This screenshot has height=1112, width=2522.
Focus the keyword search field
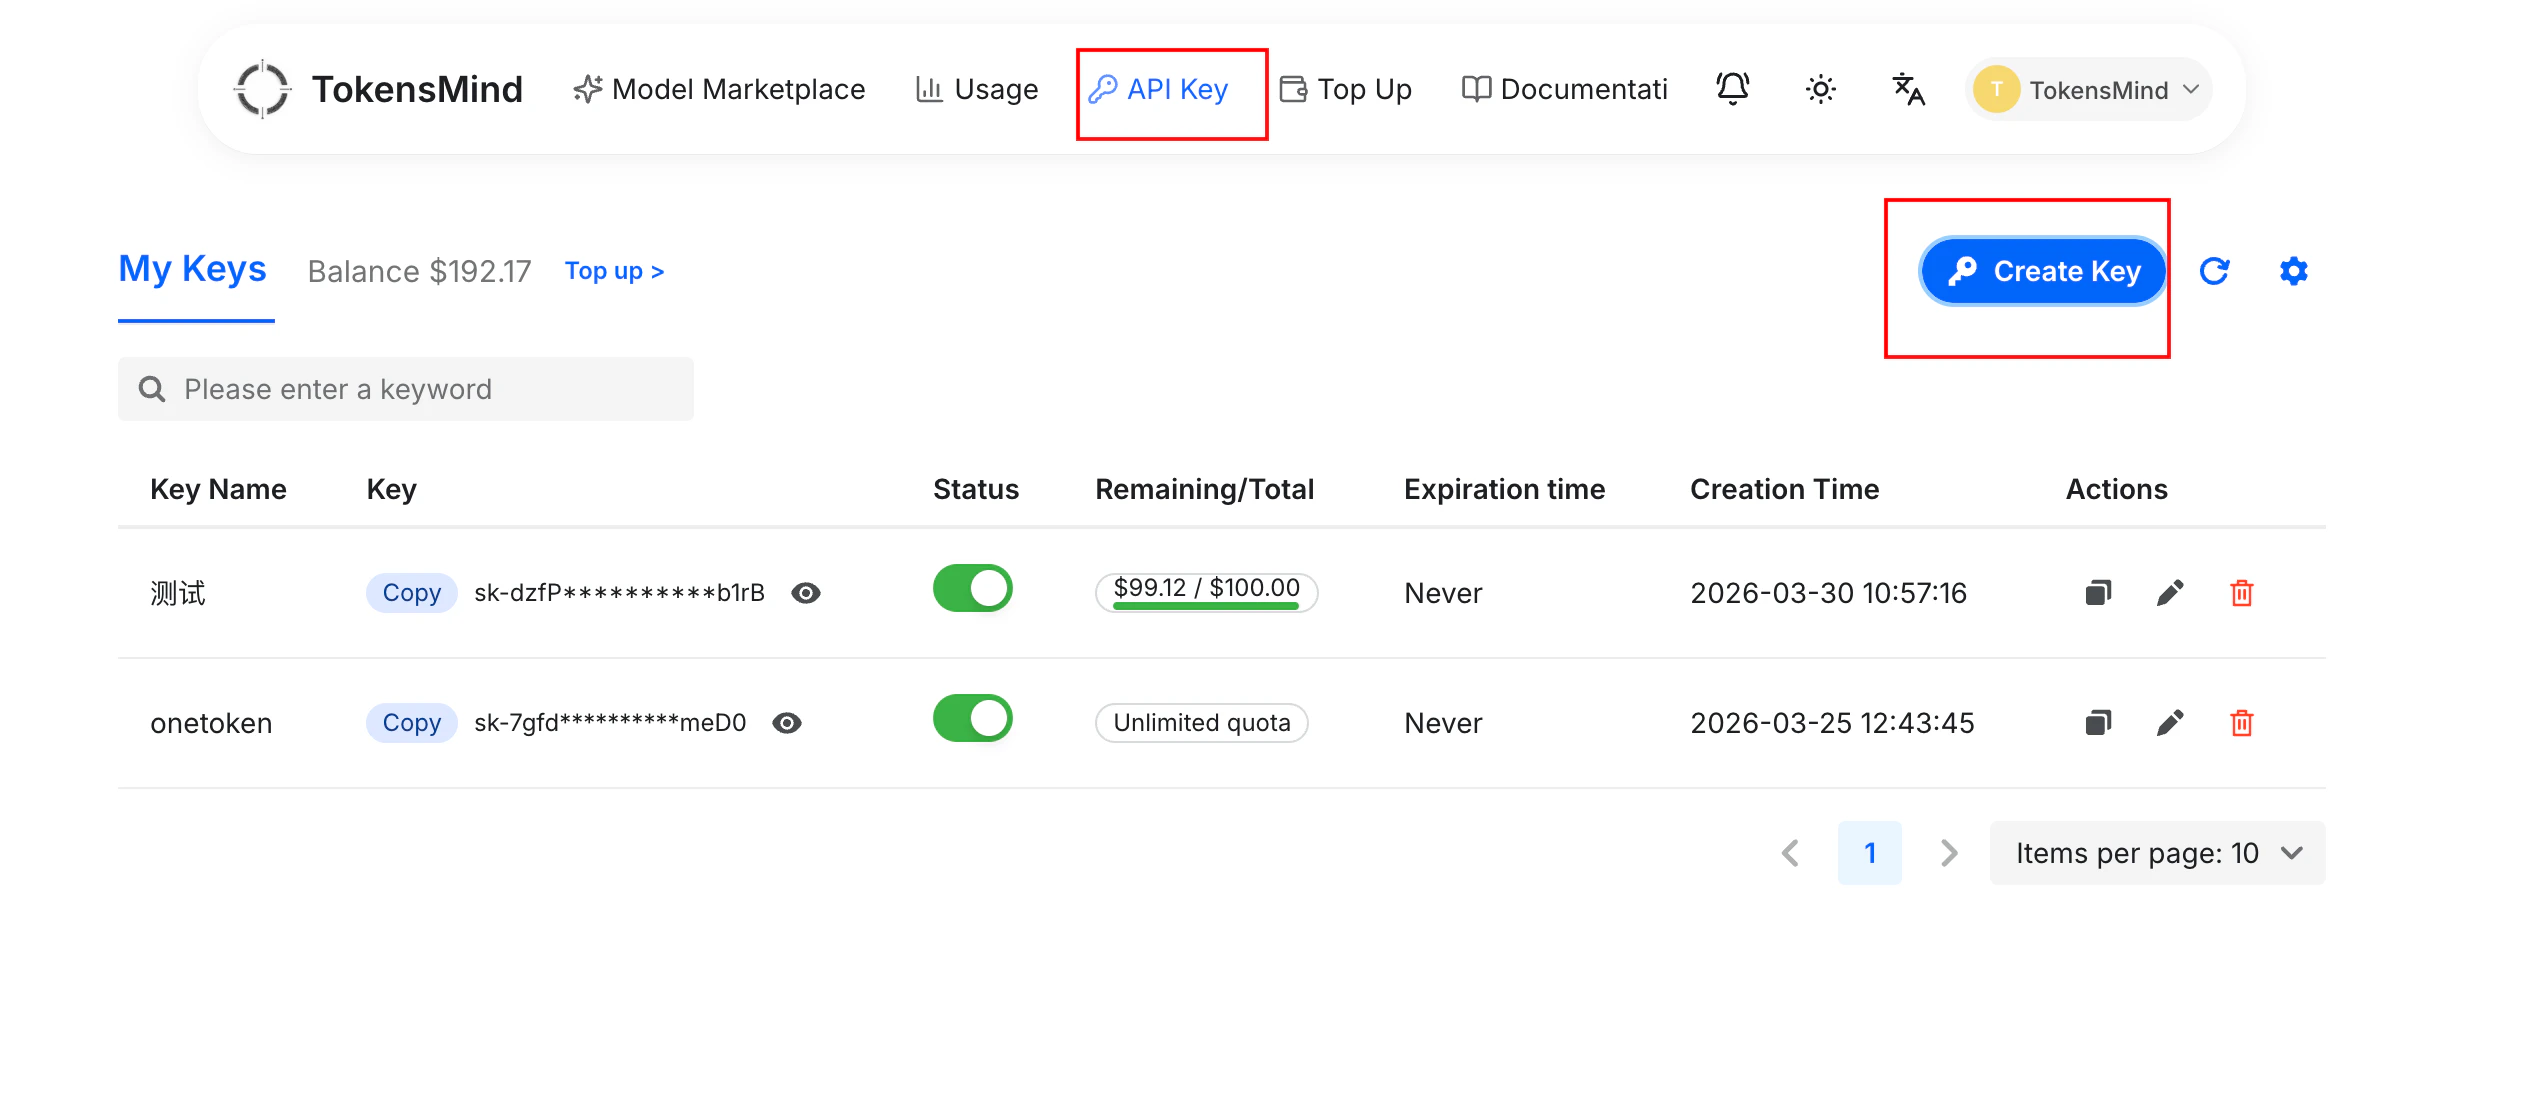[406, 389]
